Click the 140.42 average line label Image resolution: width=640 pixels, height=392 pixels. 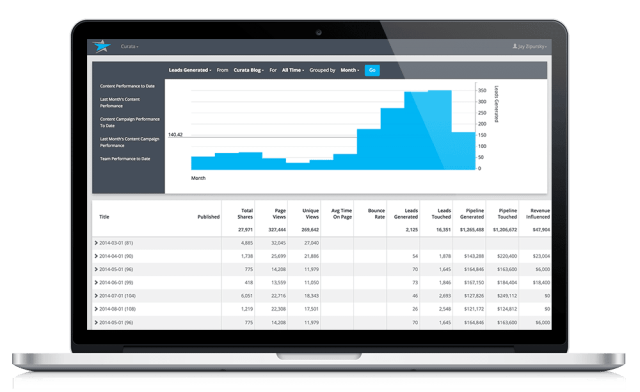point(175,135)
